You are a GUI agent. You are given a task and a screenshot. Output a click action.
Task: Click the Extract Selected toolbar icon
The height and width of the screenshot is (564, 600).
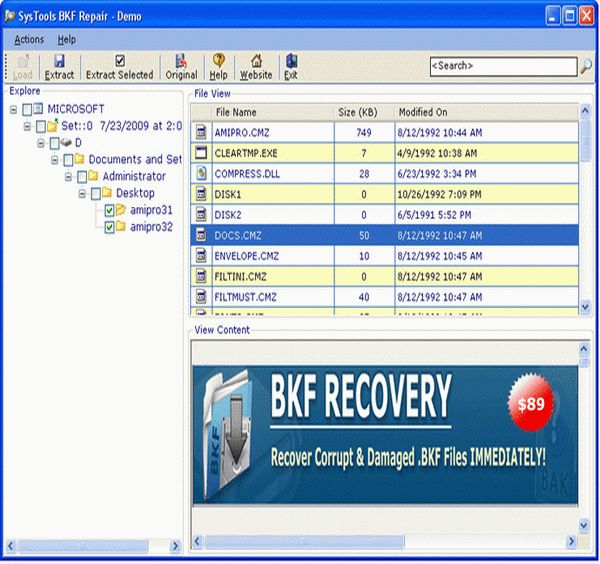click(120, 60)
